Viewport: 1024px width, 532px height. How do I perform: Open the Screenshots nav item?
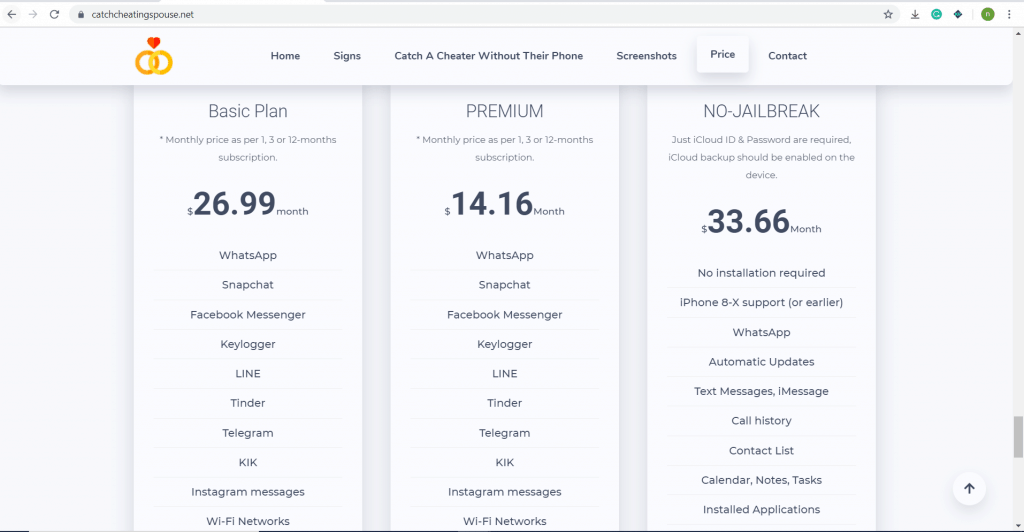click(x=647, y=55)
